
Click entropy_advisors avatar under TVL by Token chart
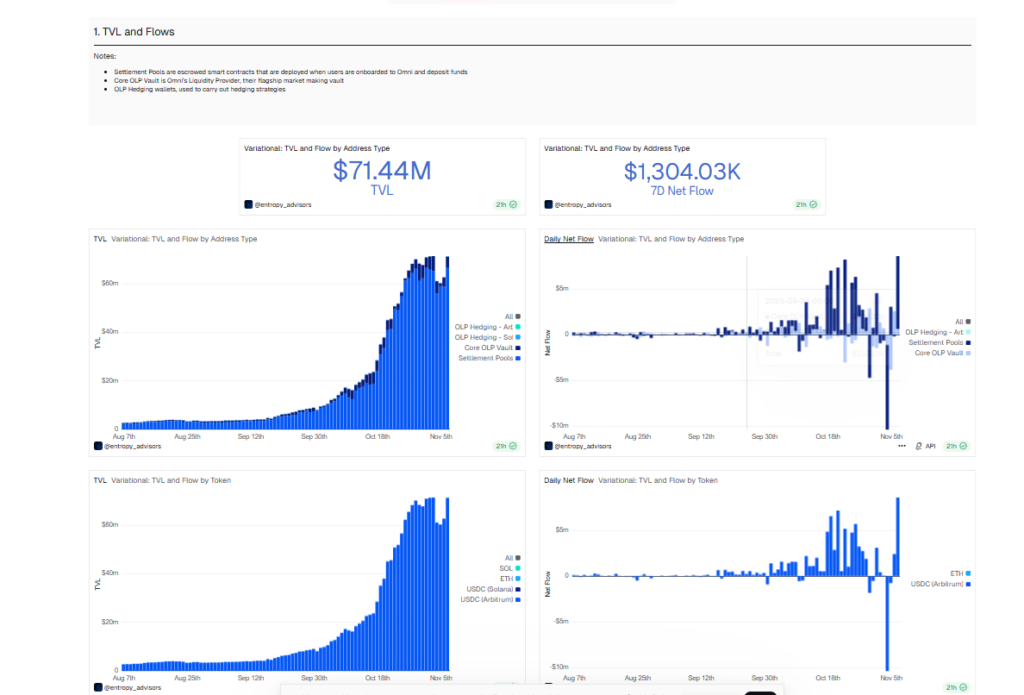tap(98, 688)
